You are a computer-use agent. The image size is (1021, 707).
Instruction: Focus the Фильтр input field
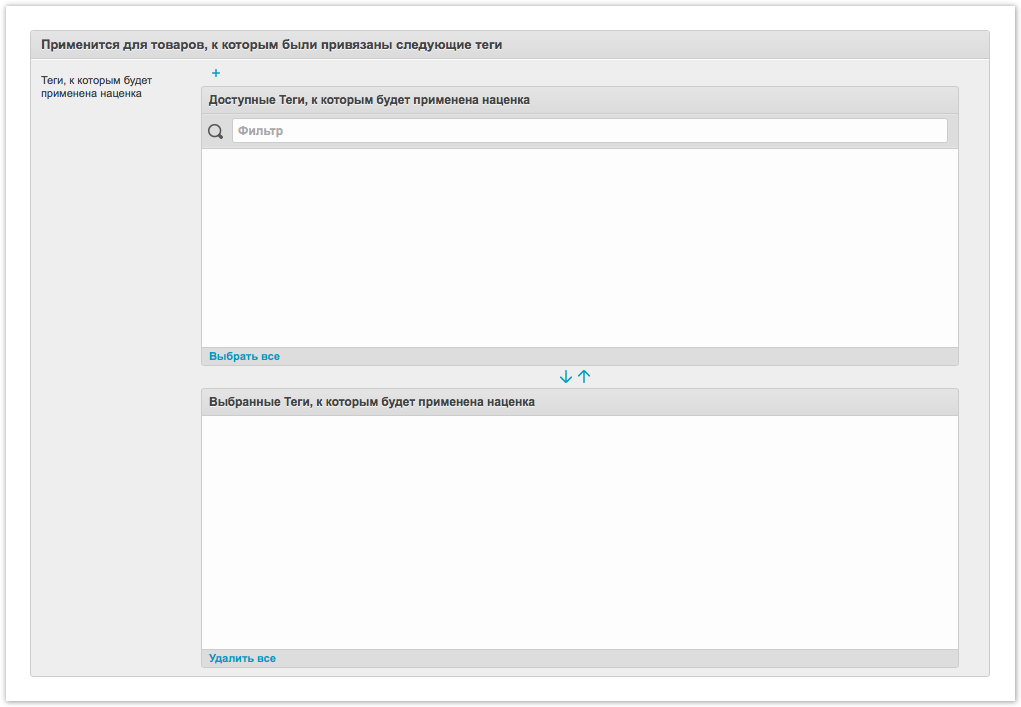pyautogui.click(x=589, y=131)
